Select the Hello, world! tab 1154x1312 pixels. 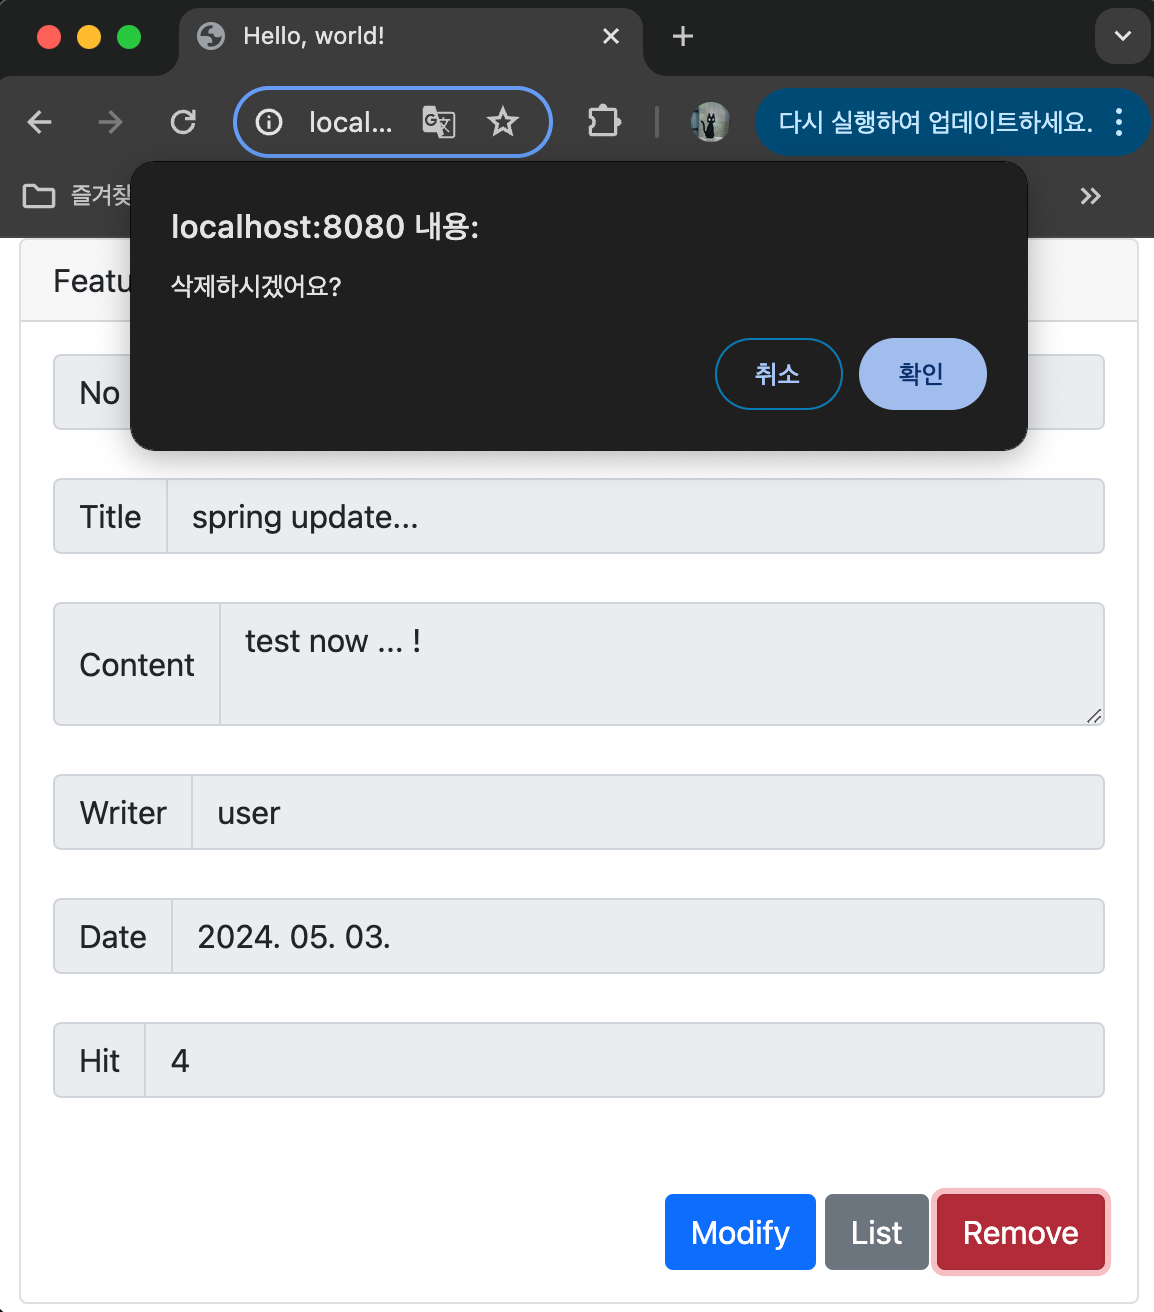point(411,38)
